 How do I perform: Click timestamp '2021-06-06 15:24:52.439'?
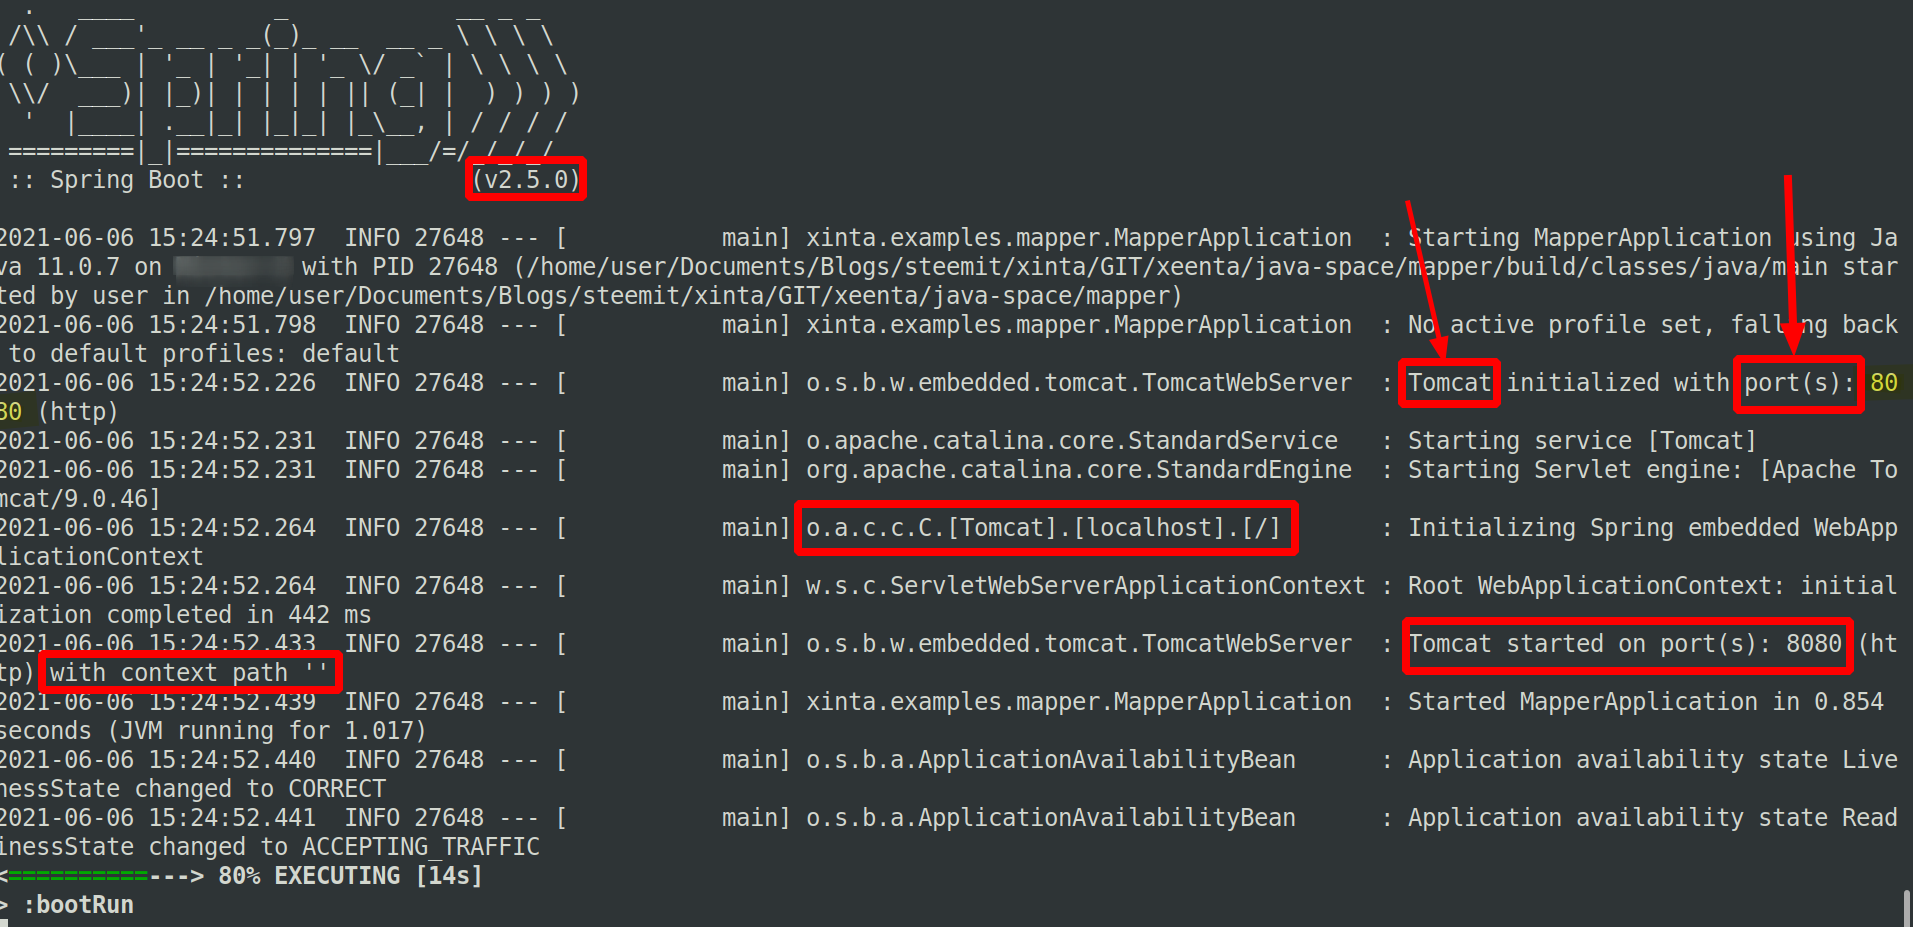[x=158, y=702]
